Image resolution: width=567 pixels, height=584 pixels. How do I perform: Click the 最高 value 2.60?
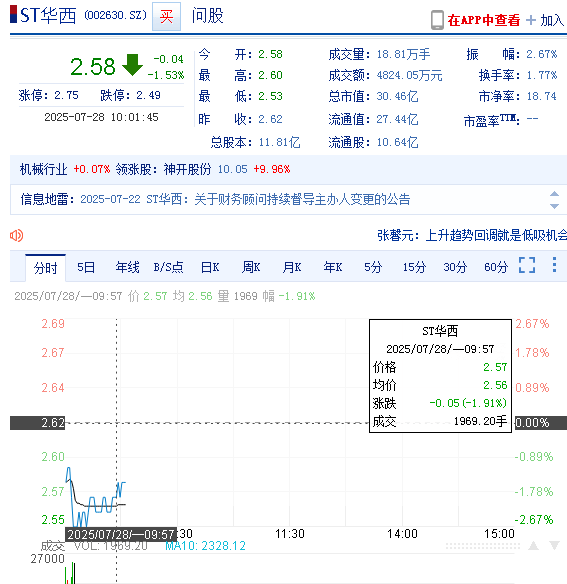(270, 76)
